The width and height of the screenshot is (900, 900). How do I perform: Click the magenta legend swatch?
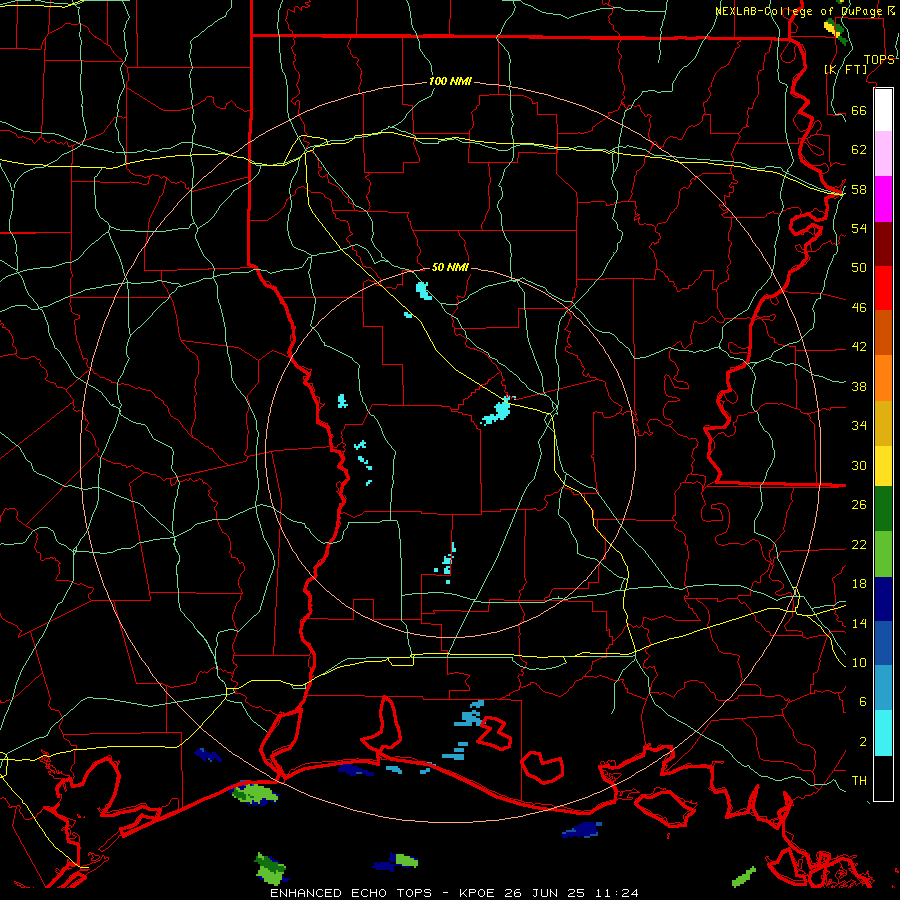click(x=883, y=199)
